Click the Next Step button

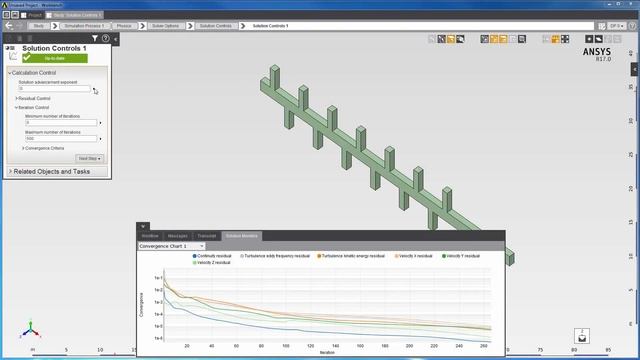89,158
